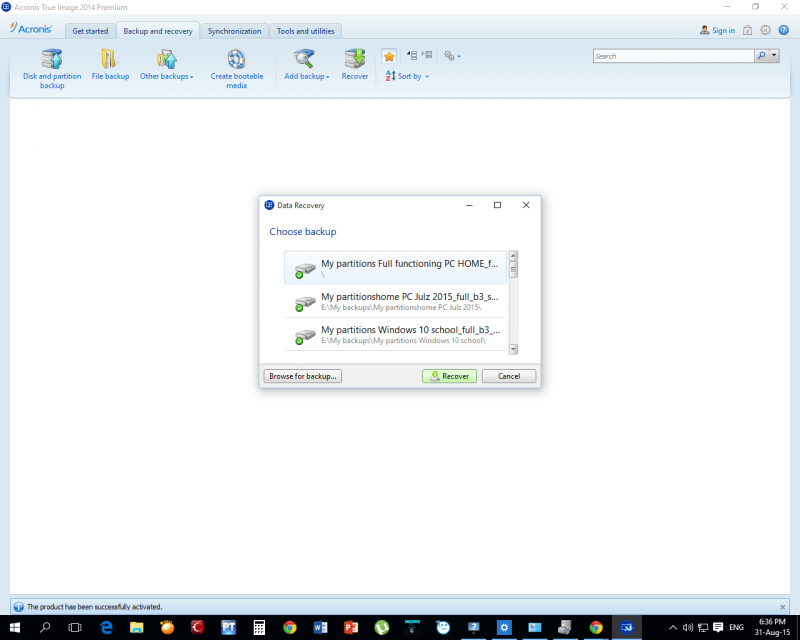Cancel the Data Recovery dialog
The height and width of the screenshot is (640, 800).
(509, 376)
